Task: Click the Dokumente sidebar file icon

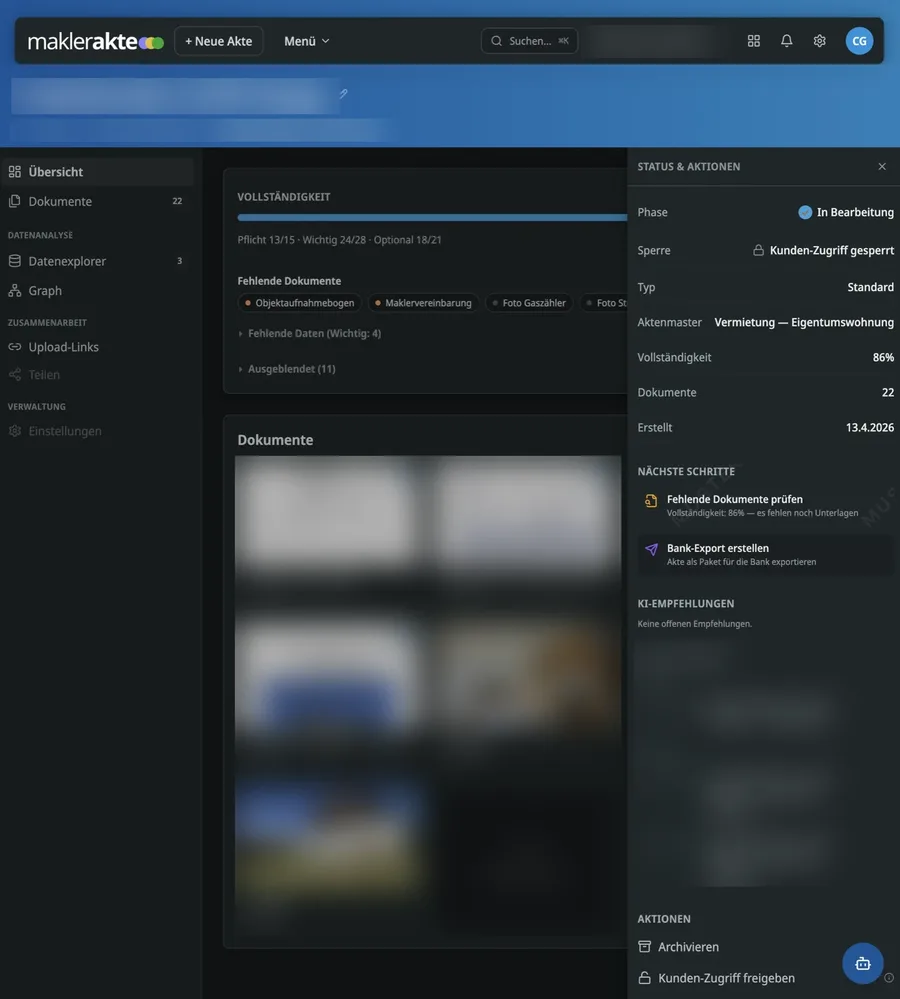Action: [15, 201]
